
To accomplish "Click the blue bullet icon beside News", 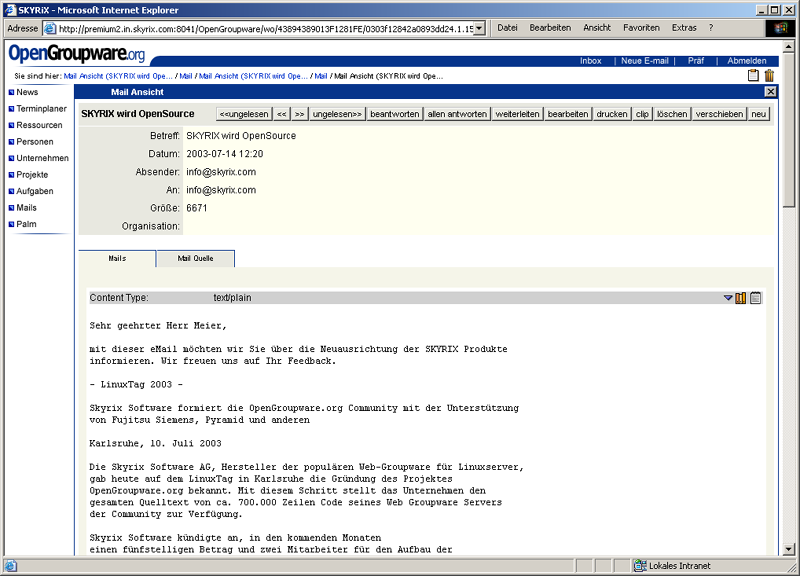I will coord(11,92).
